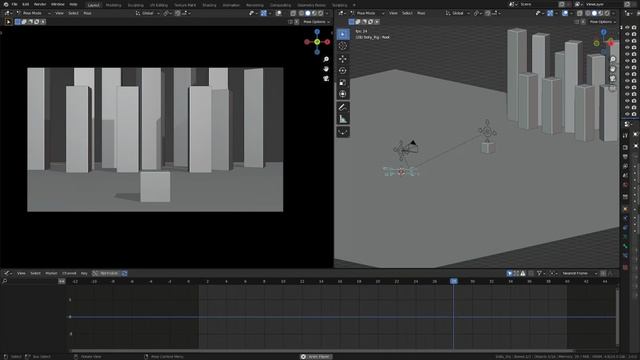Toggle X-Ray in left viewport header
Image resolution: width=640 pixels, height=360 pixels.
pyautogui.click(x=293, y=13)
